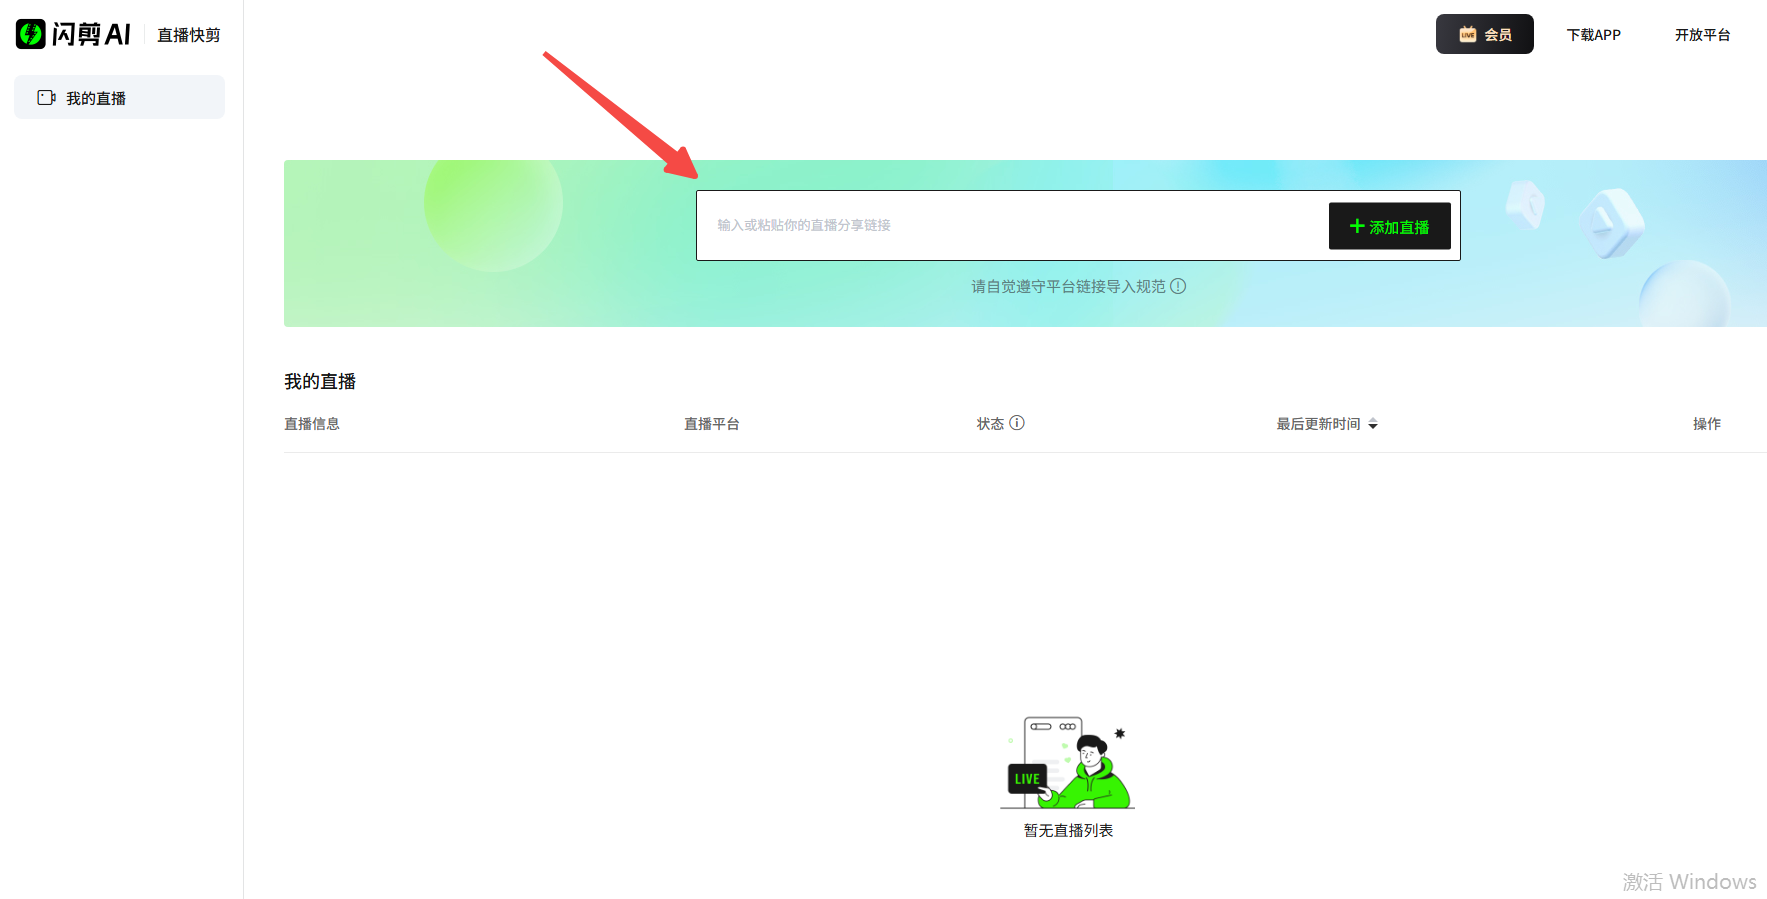Toggle the 最后更新时间 sort arrow
1767x899 pixels.
tap(1373, 425)
